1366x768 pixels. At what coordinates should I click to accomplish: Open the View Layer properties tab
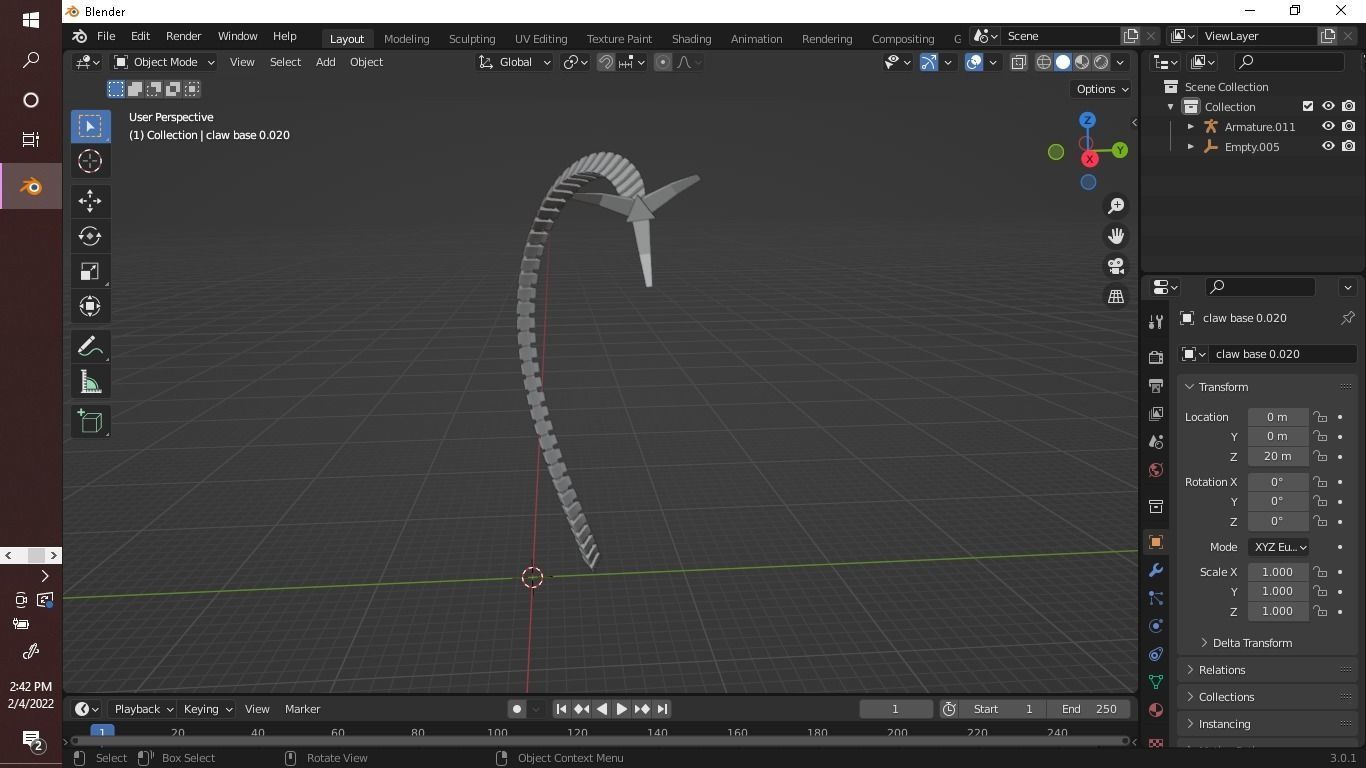click(x=1156, y=413)
